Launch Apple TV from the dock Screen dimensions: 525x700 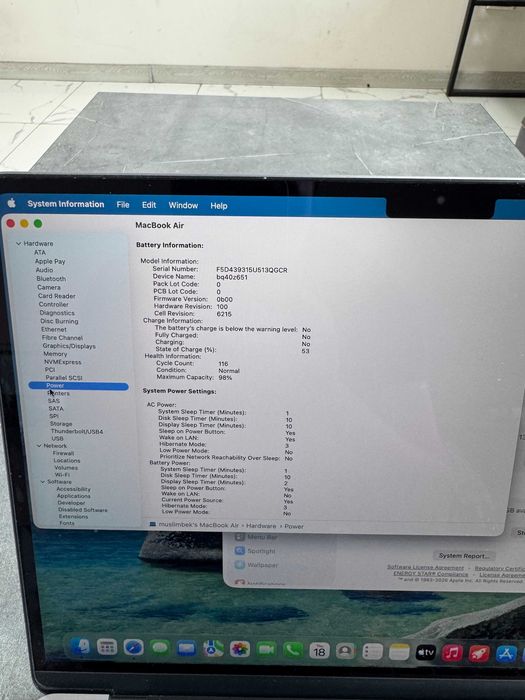tap(426, 653)
